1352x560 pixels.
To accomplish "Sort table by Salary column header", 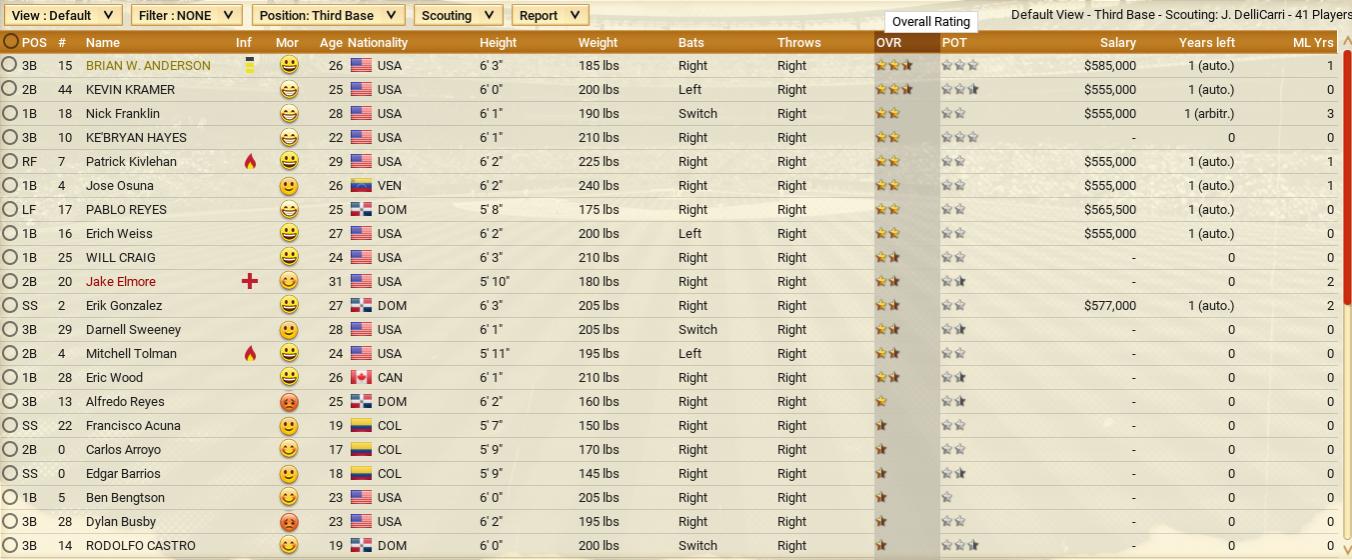I will [1117, 43].
